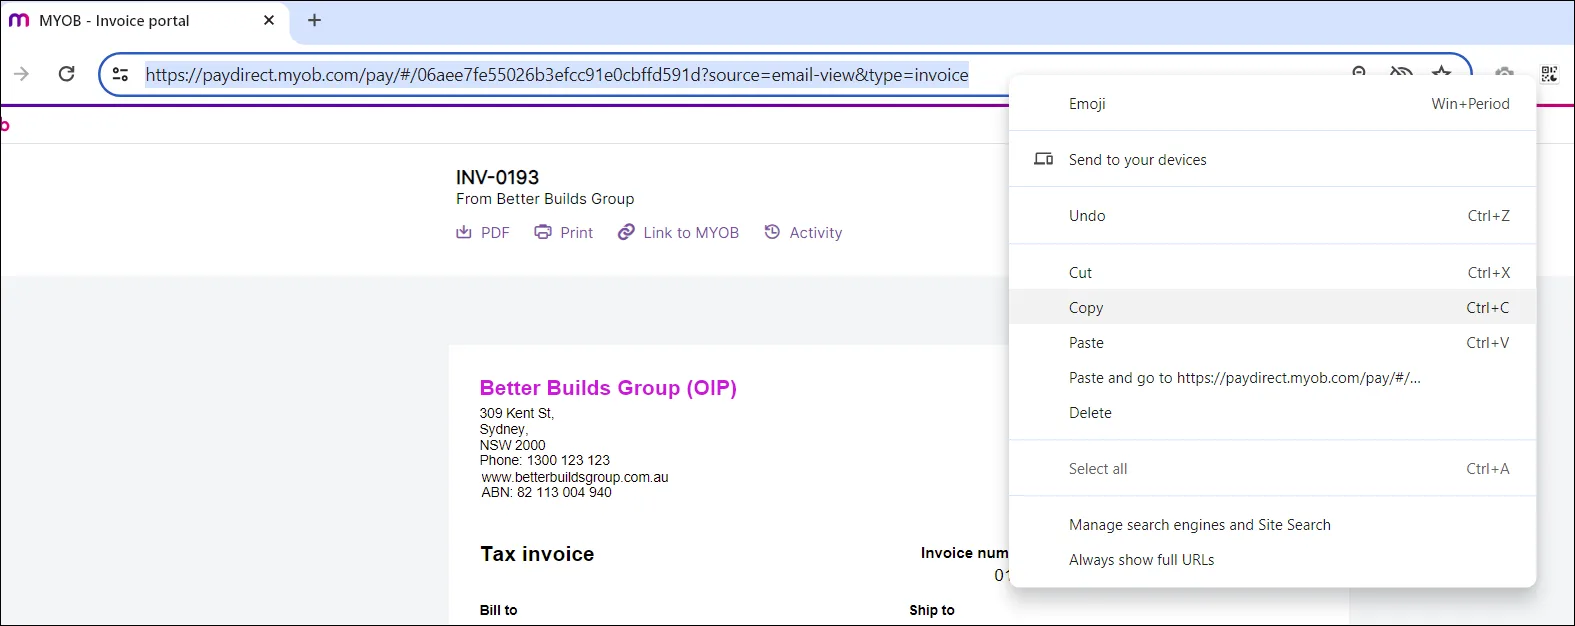Click the ABN: 82 113 004 940 text
Screen dimensions: 1575x626
(x=546, y=492)
